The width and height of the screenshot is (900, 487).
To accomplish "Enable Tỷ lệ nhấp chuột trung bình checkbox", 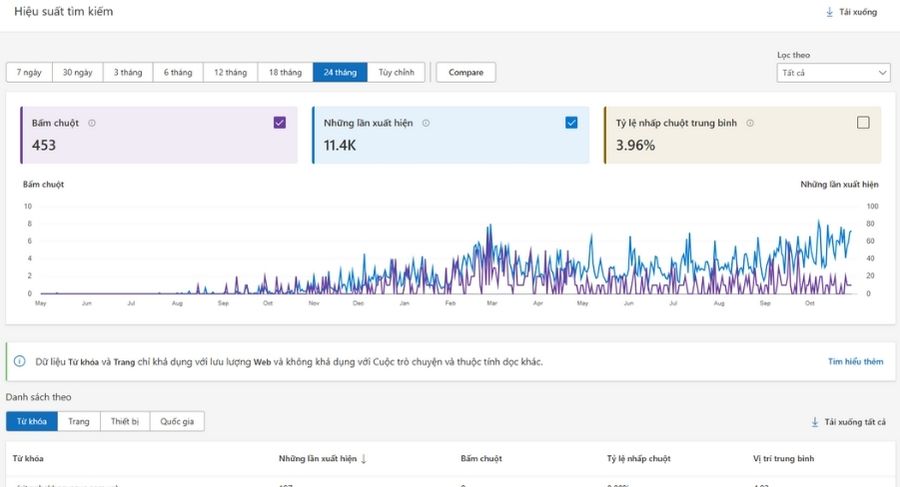I will click(x=863, y=123).
